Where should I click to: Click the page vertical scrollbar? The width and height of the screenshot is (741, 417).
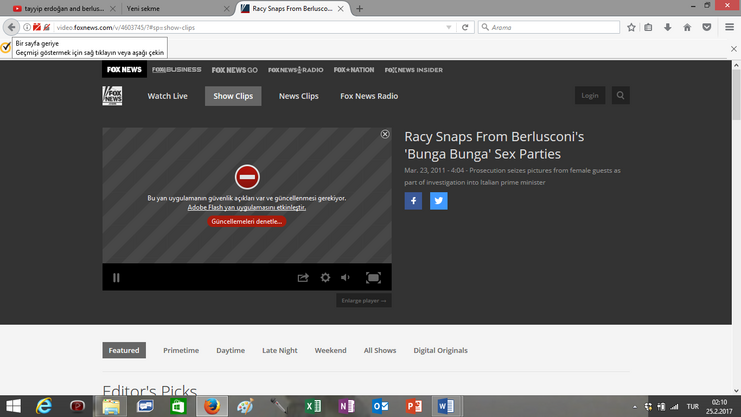(736, 95)
